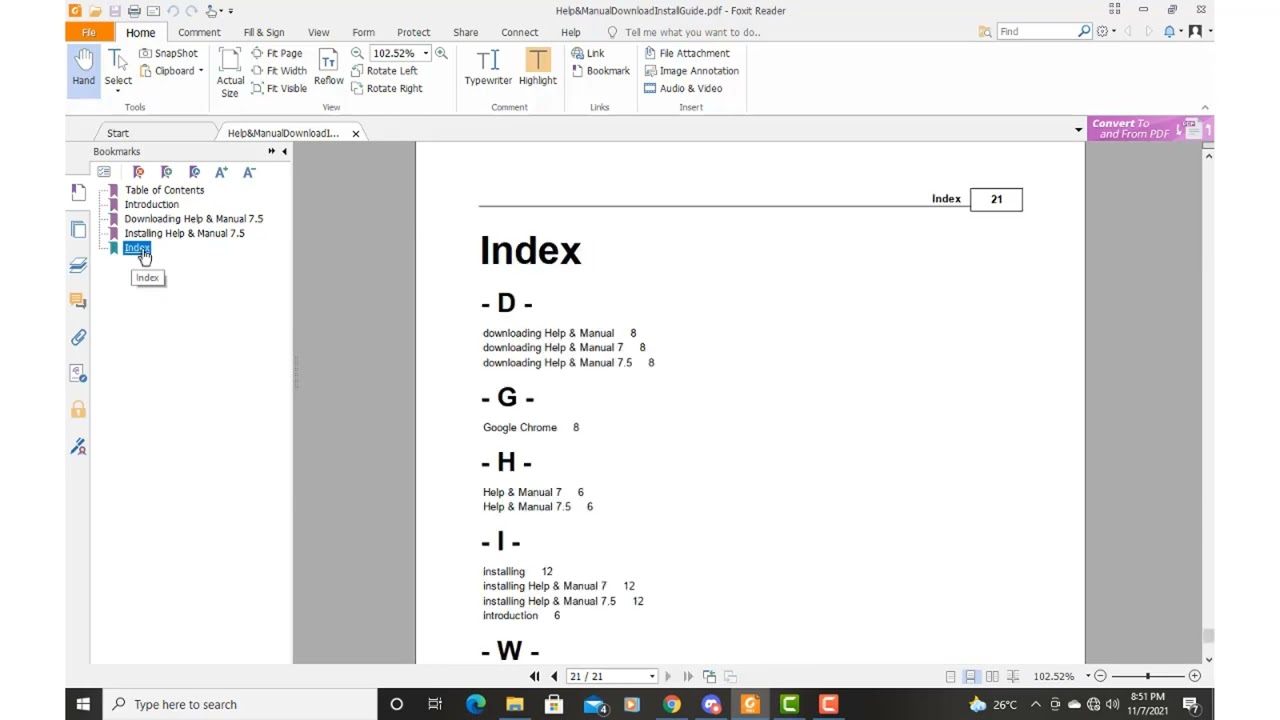
Task: Increase bookmark font size
Action: pos(221,172)
